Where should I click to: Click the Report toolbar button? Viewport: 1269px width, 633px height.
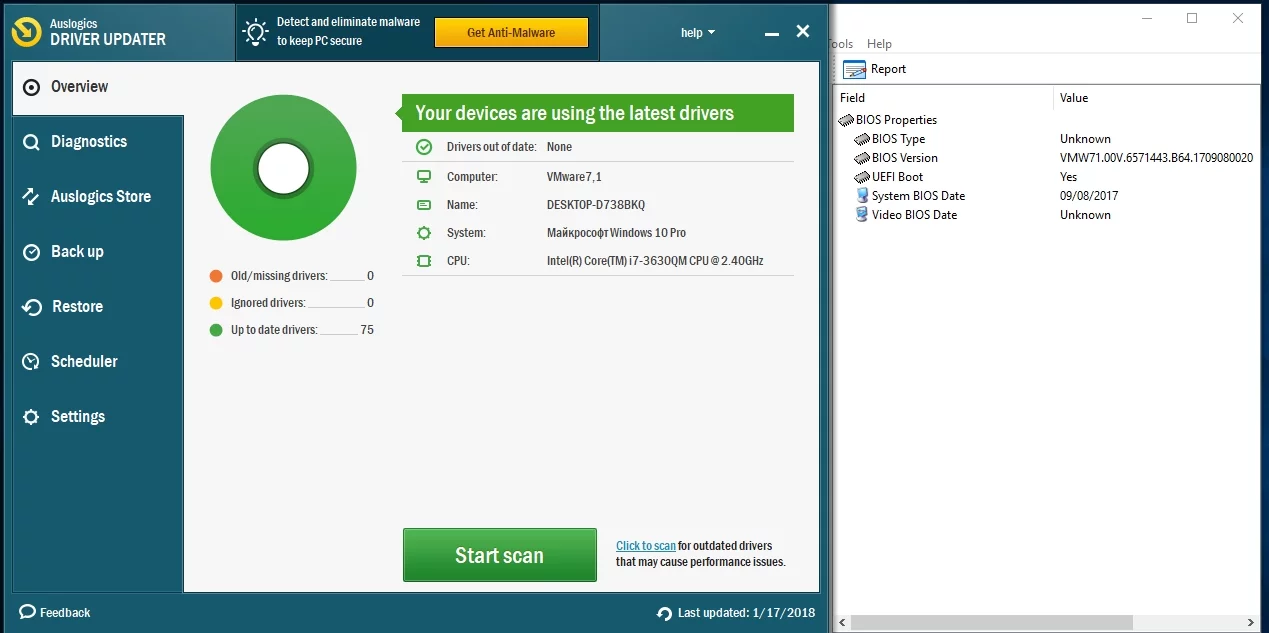click(875, 69)
